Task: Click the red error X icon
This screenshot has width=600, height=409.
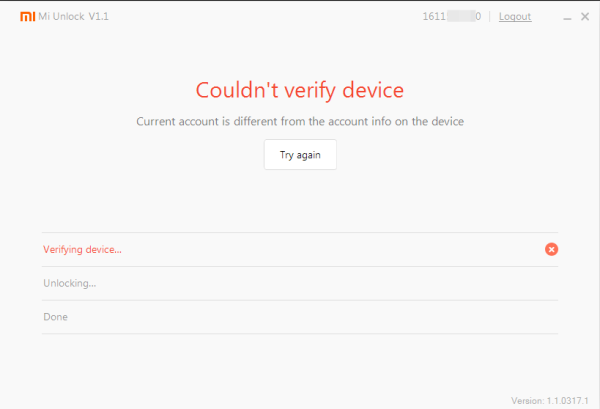Action: [x=551, y=249]
